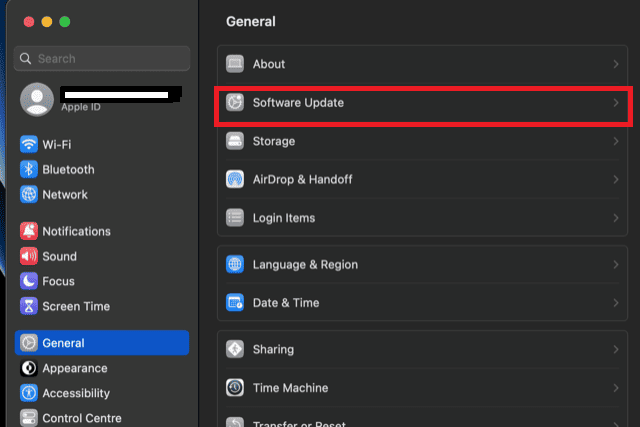Click the Search field in sidebar
This screenshot has height=427, width=640.
[x=102, y=59]
